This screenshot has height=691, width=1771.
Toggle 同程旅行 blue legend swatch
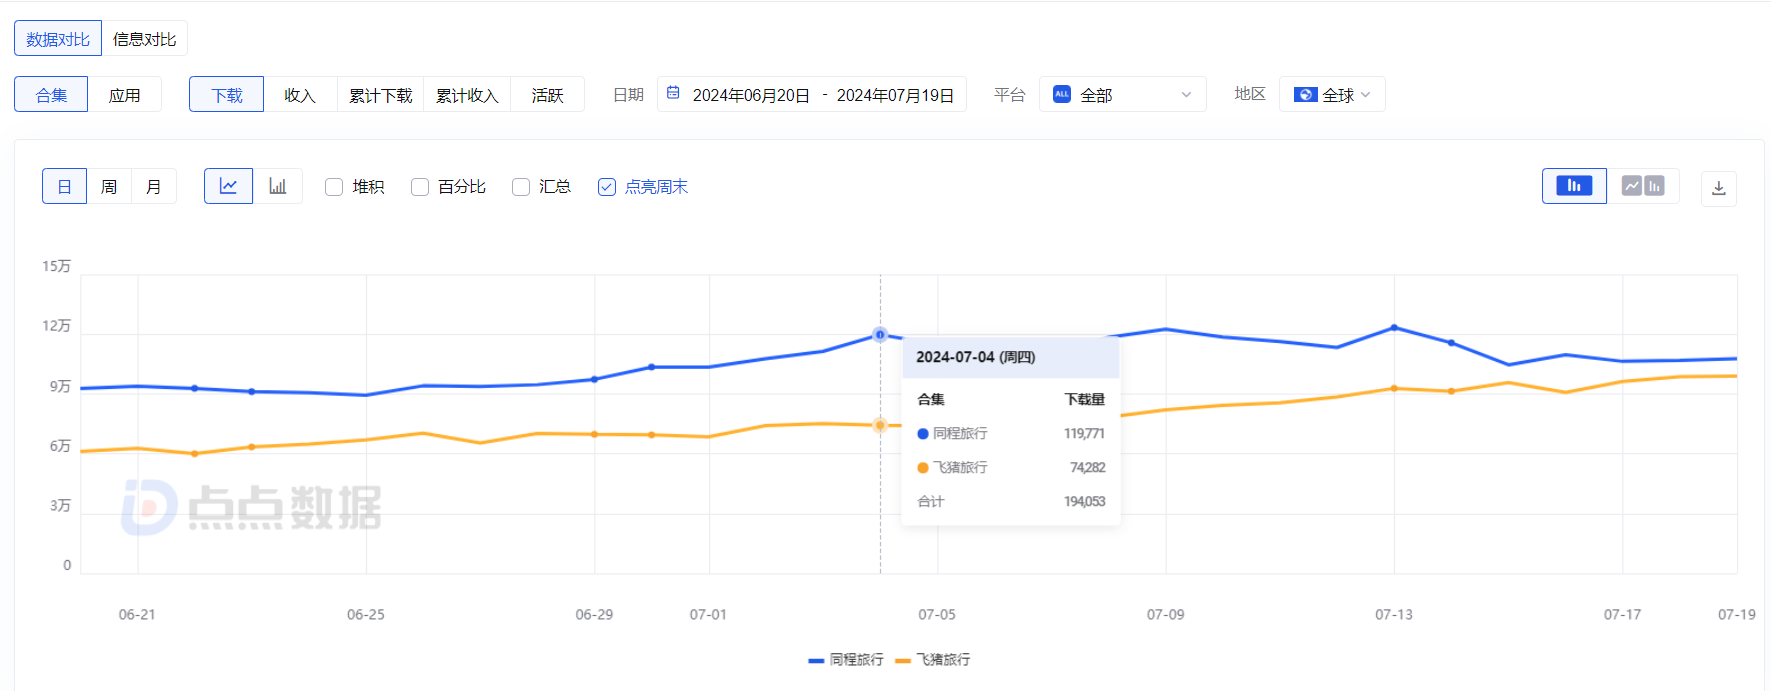[816, 660]
